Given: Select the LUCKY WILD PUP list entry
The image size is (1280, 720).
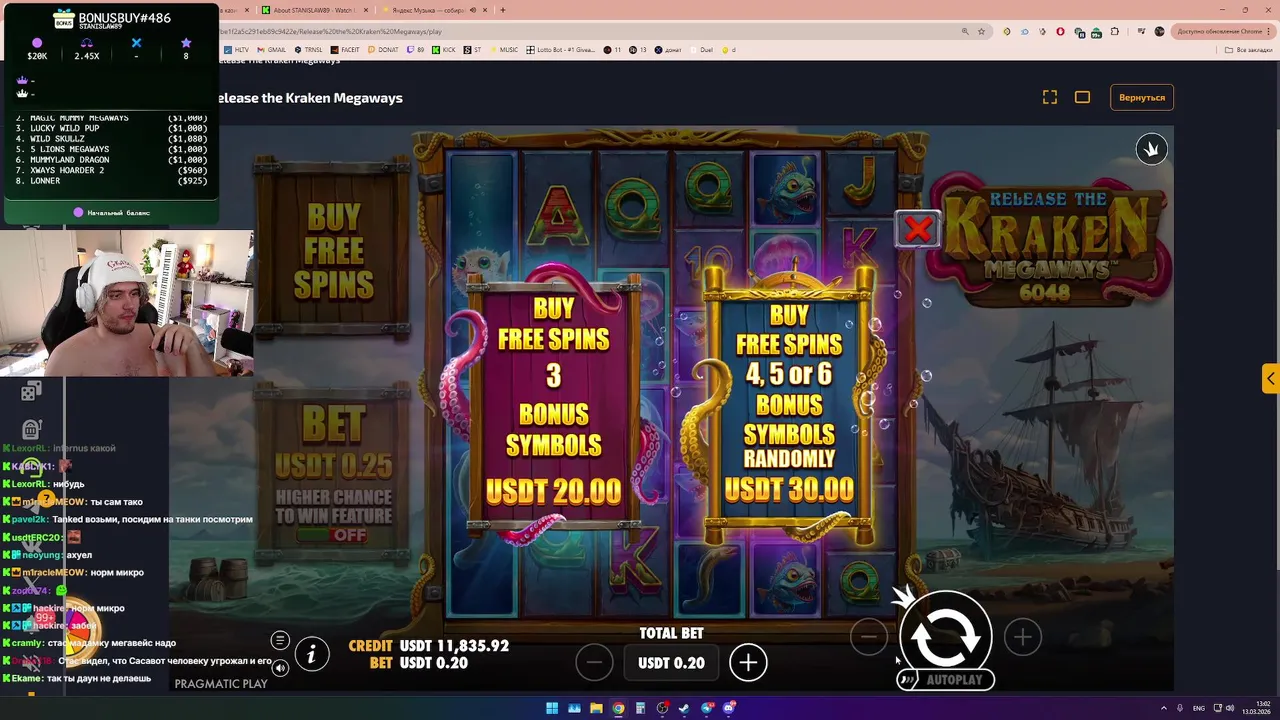Looking at the screenshot, I should pos(112,128).
